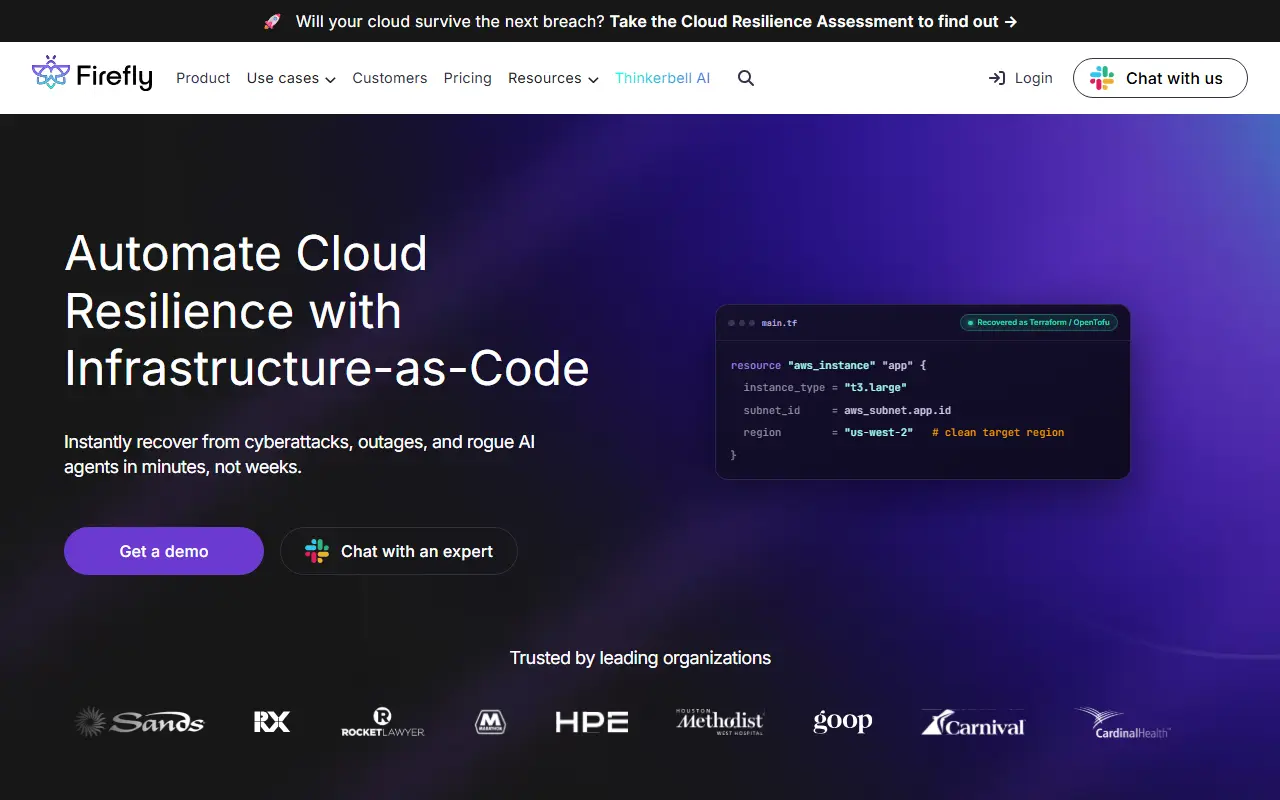Click the Sands logo
Viewport: 1280px width, 800px height.
tap(140, 721)
